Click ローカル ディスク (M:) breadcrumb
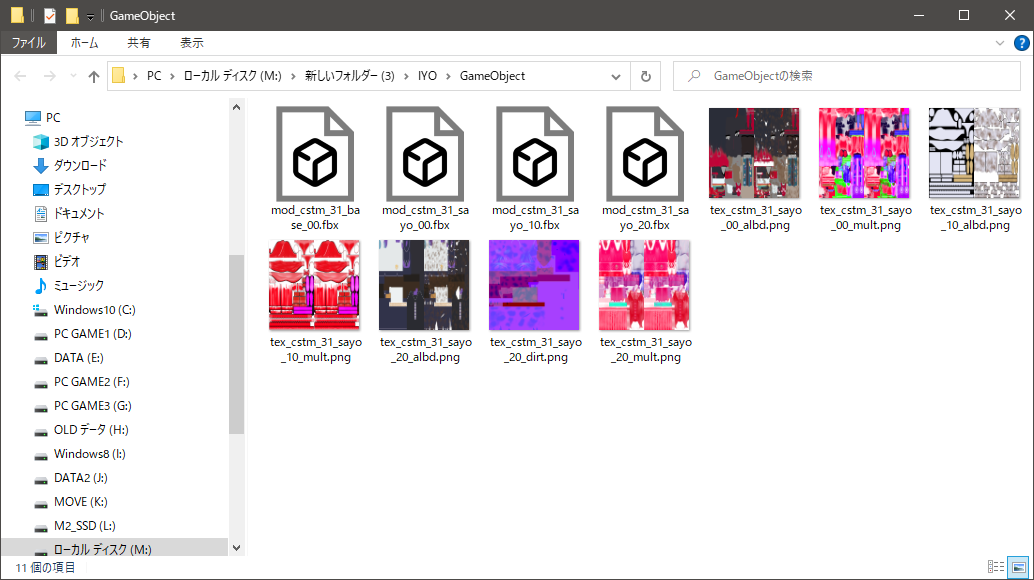 click(x=232, y=76)
